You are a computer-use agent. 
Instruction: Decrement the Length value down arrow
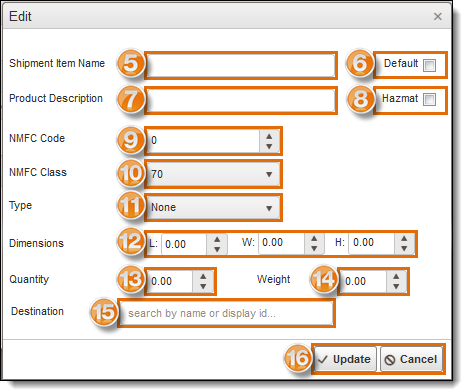click(x=217, y=249)
